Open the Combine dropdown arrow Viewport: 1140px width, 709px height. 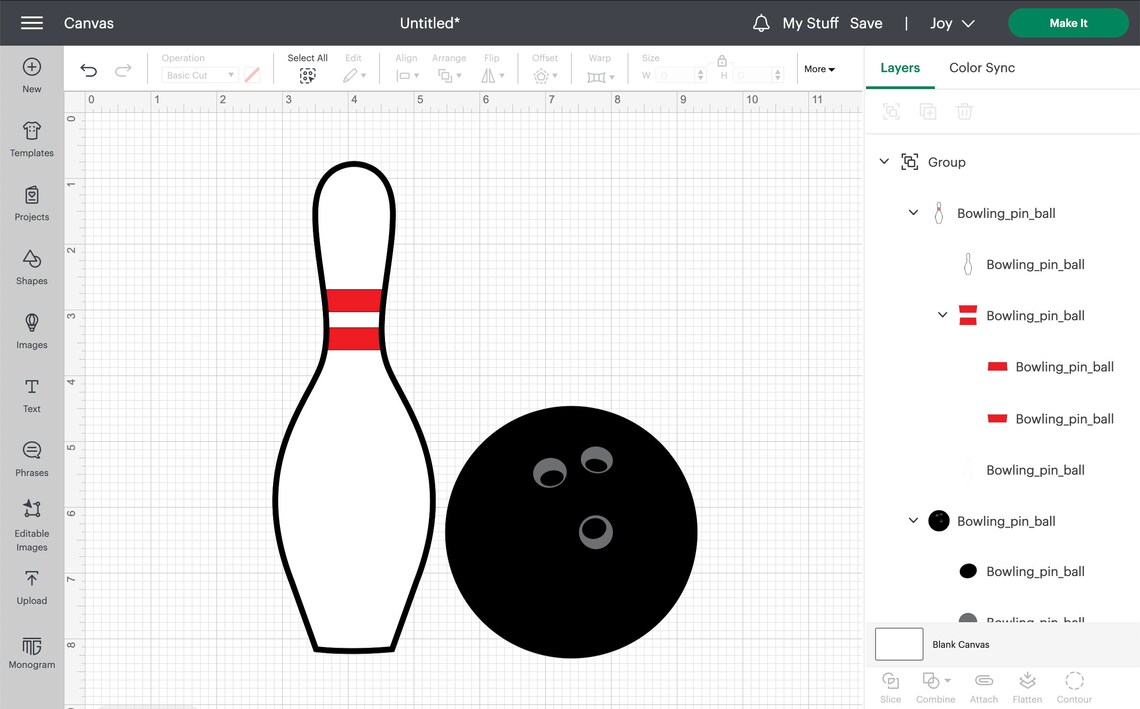[x=947, y=680]
